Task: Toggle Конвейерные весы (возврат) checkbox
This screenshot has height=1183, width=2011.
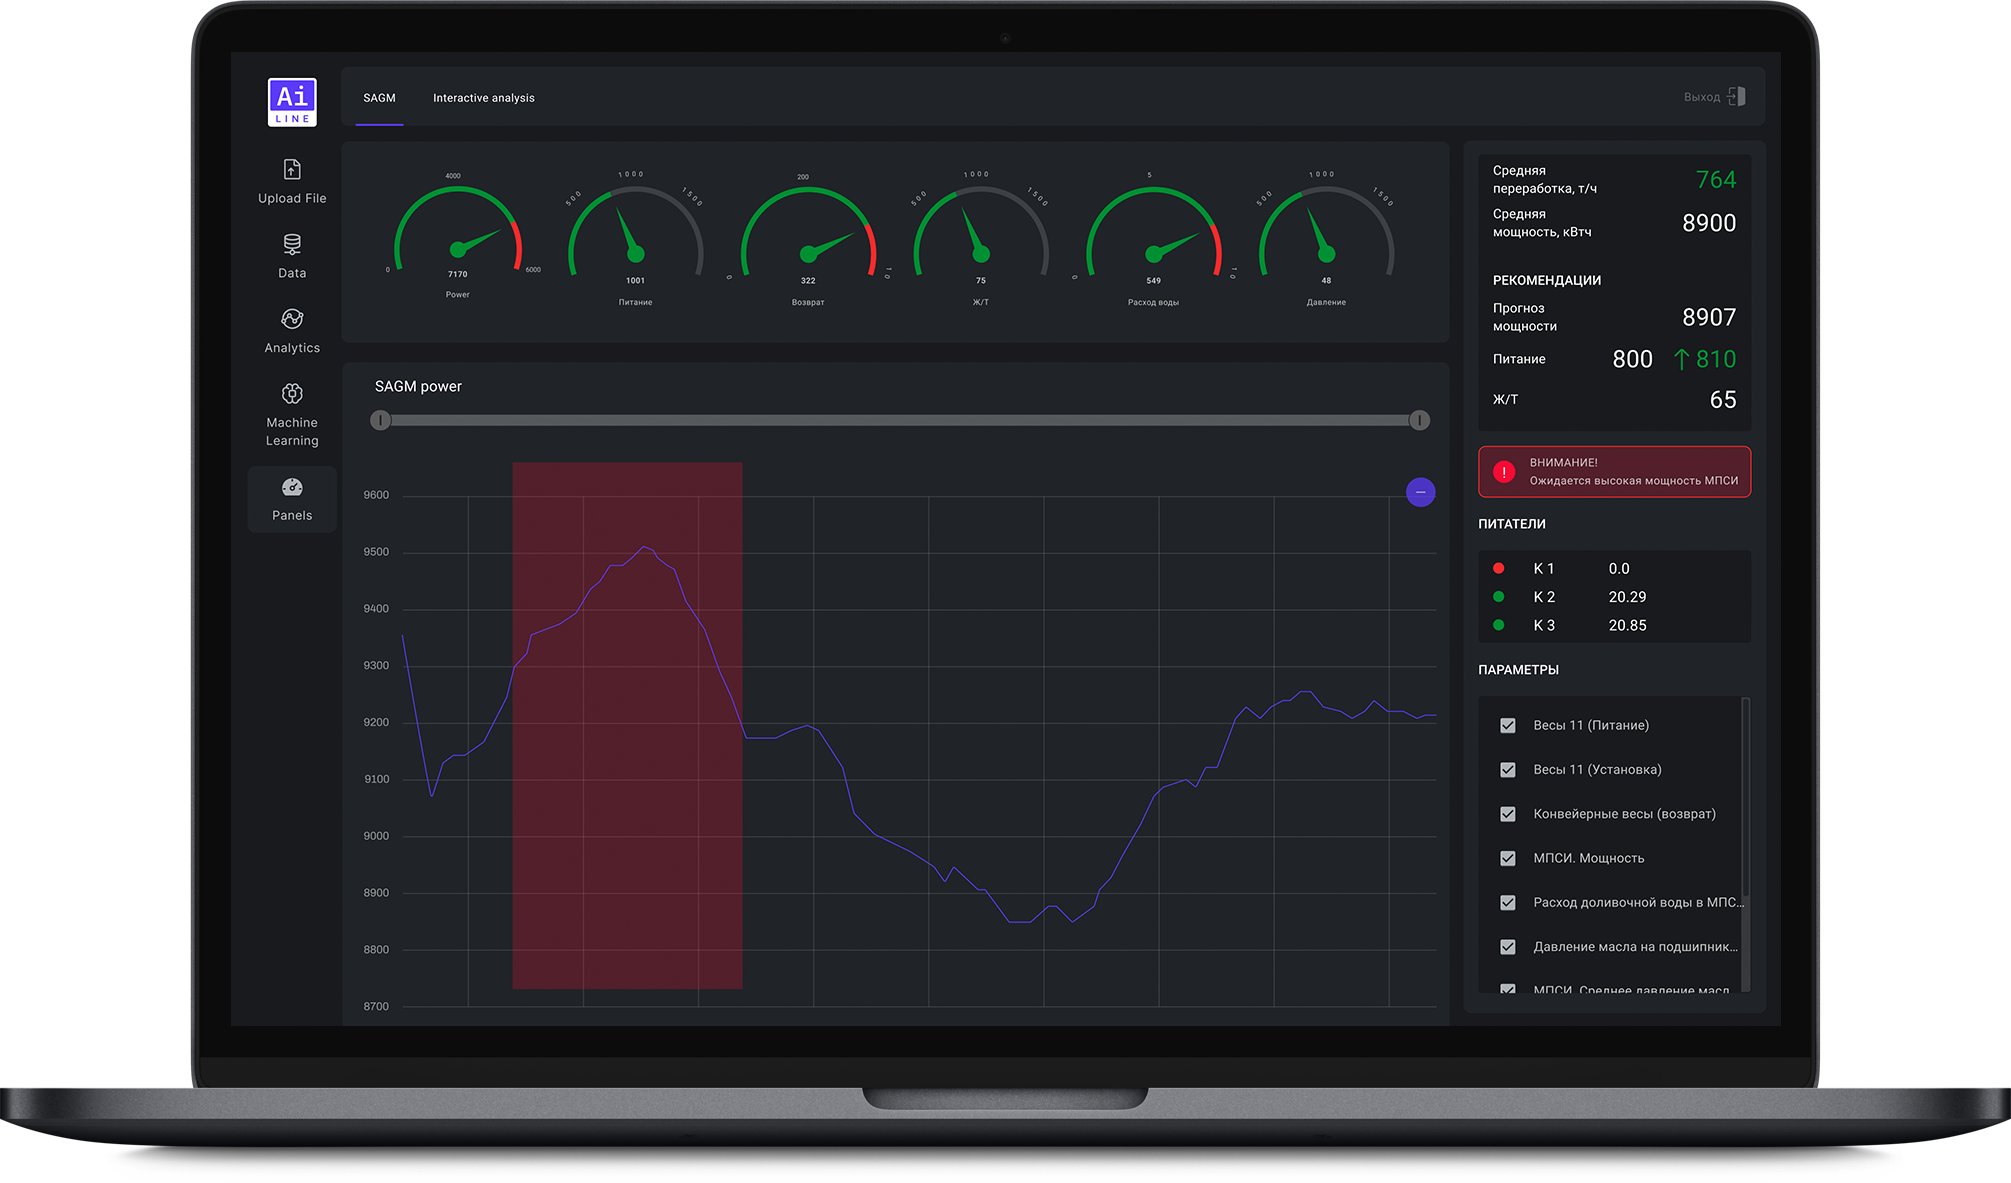Action: pyautogui.click(x=1508, y=814)
